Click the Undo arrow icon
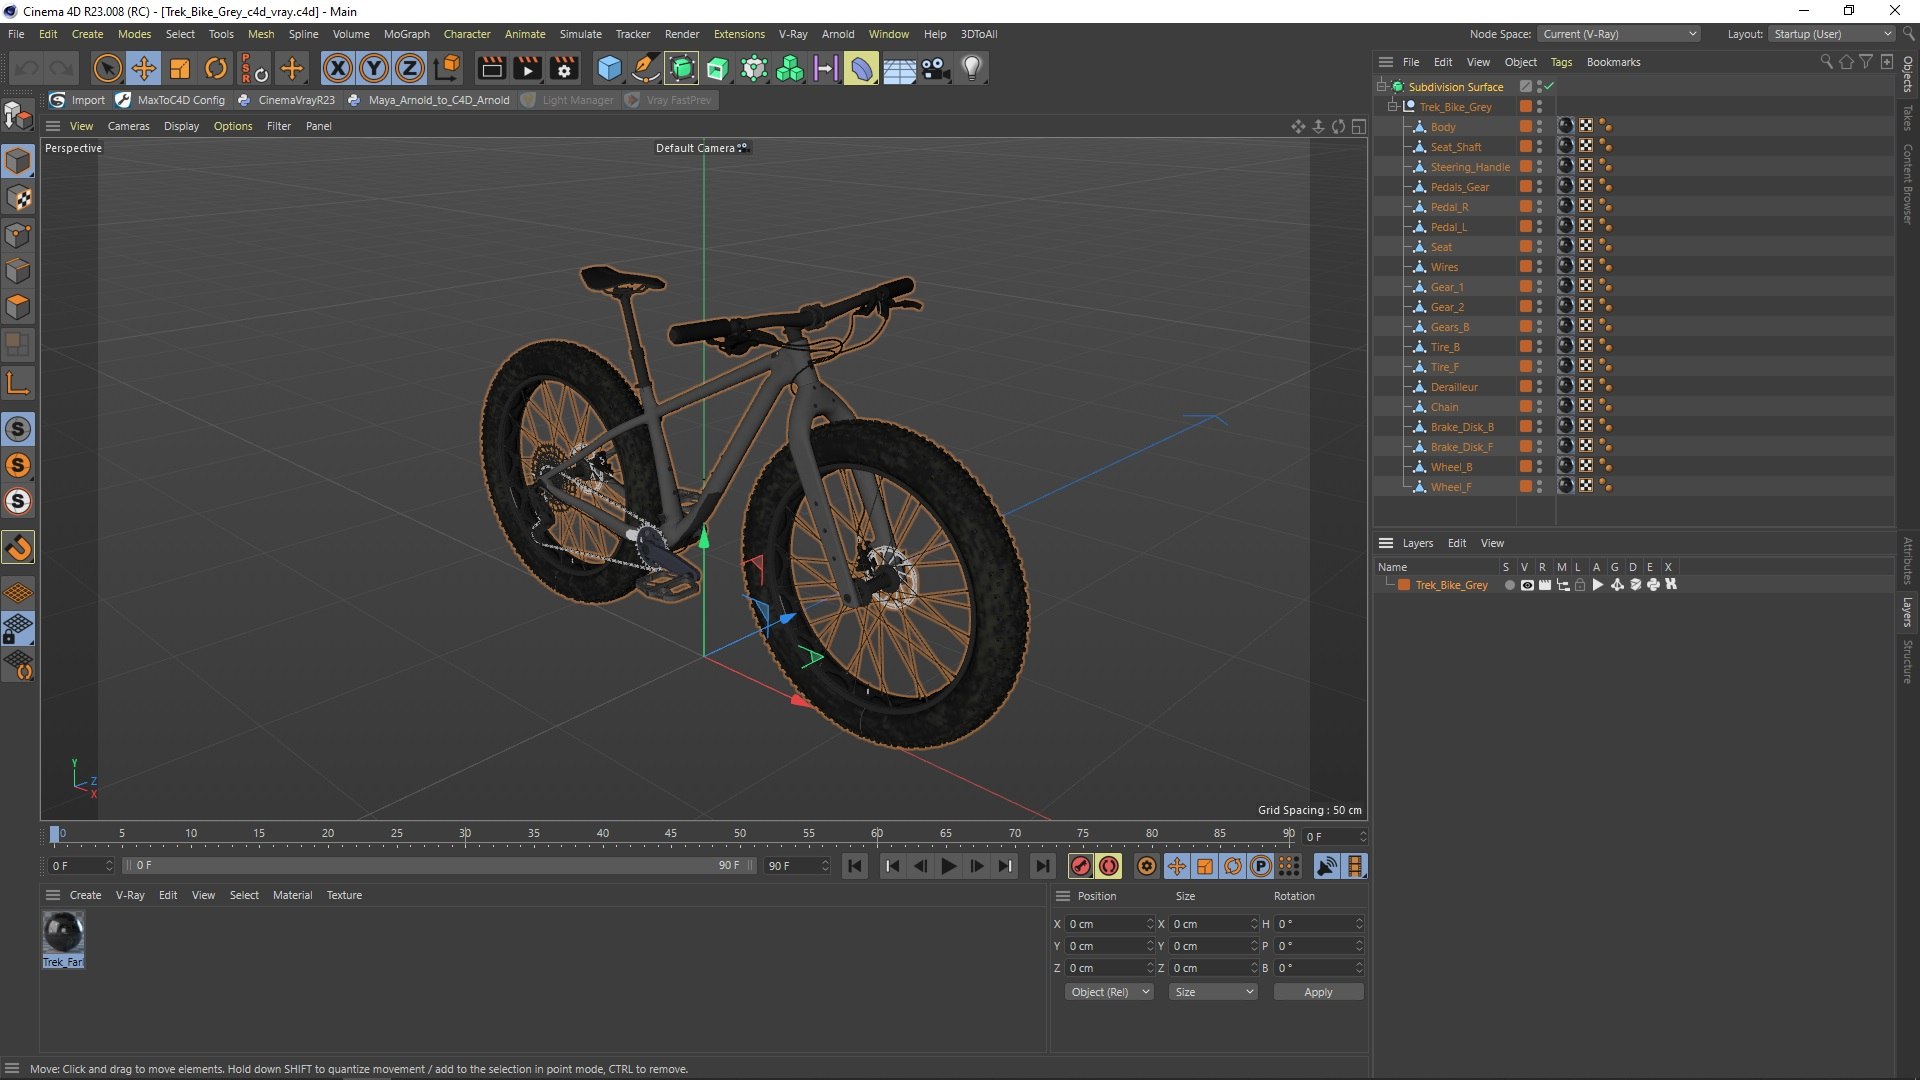This screenshot has width=1920, height=1080. pos(27,69)
